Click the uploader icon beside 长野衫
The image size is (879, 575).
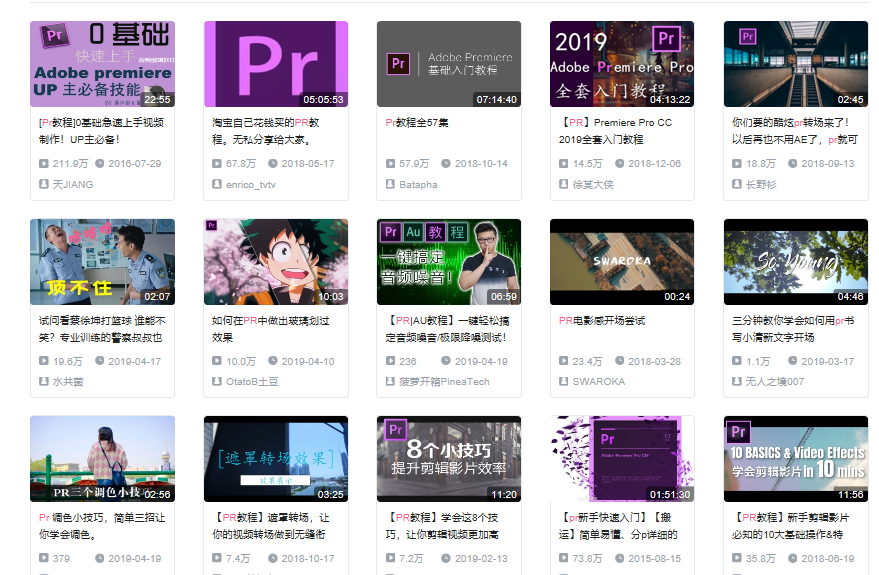click(x=737, y=184)
